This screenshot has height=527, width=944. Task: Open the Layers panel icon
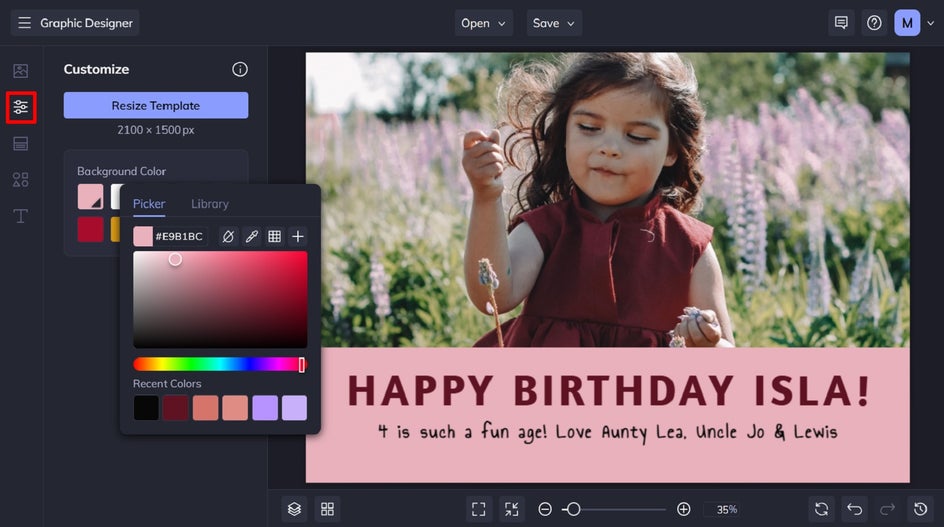click(x=294, y=509)
